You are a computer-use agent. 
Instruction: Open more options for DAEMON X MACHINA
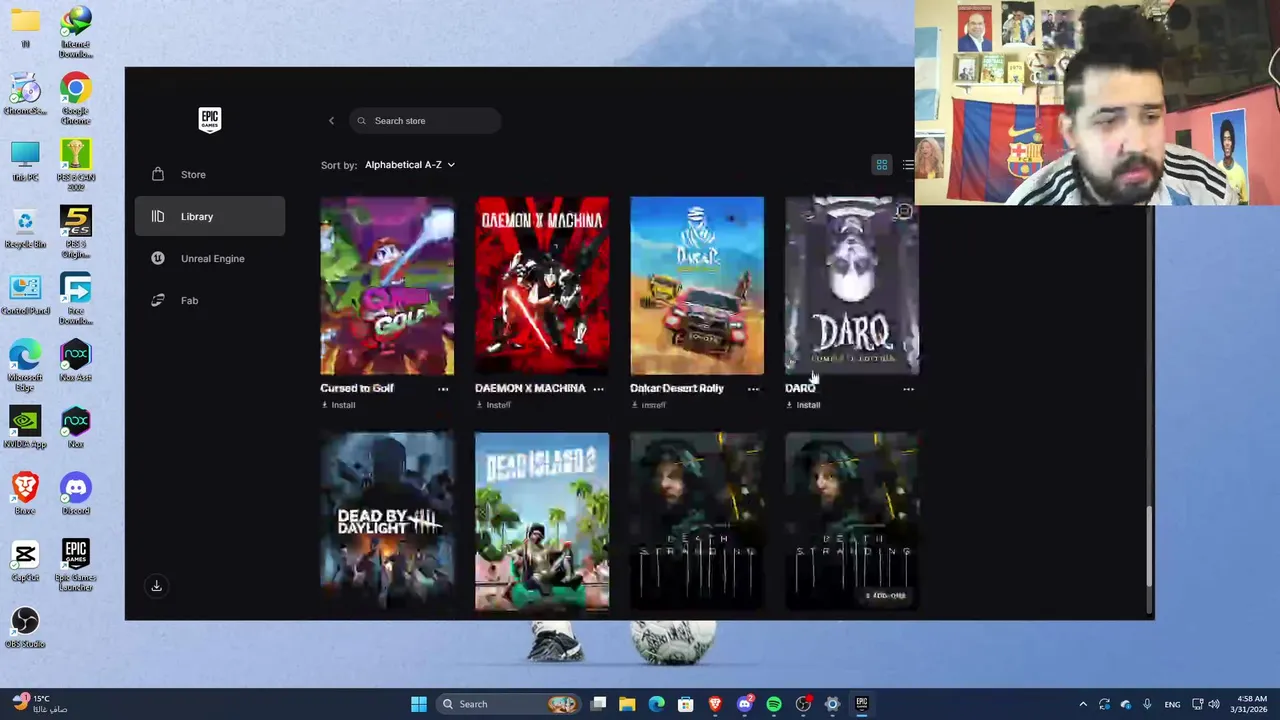click(598, 389)
